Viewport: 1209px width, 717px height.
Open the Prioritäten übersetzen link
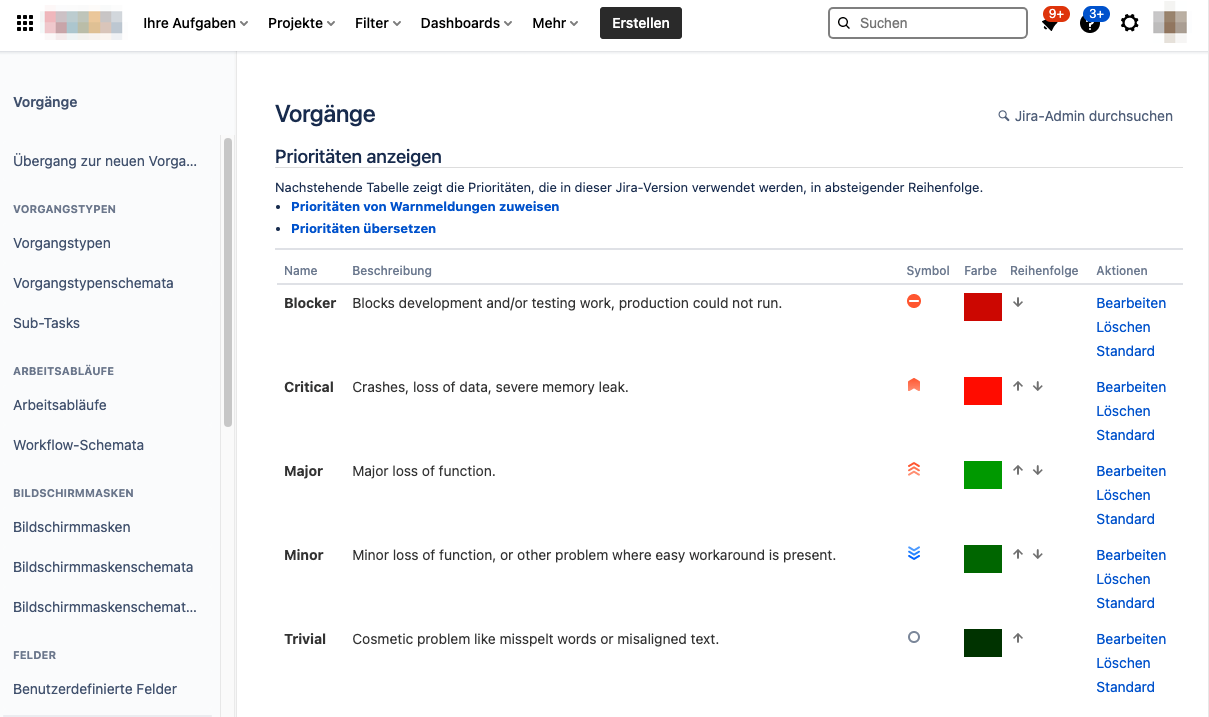pos(363,228)
